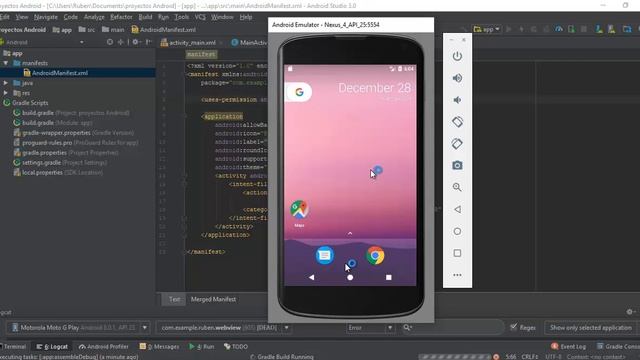Tap the phone's on-screen back button

(311, 278)
